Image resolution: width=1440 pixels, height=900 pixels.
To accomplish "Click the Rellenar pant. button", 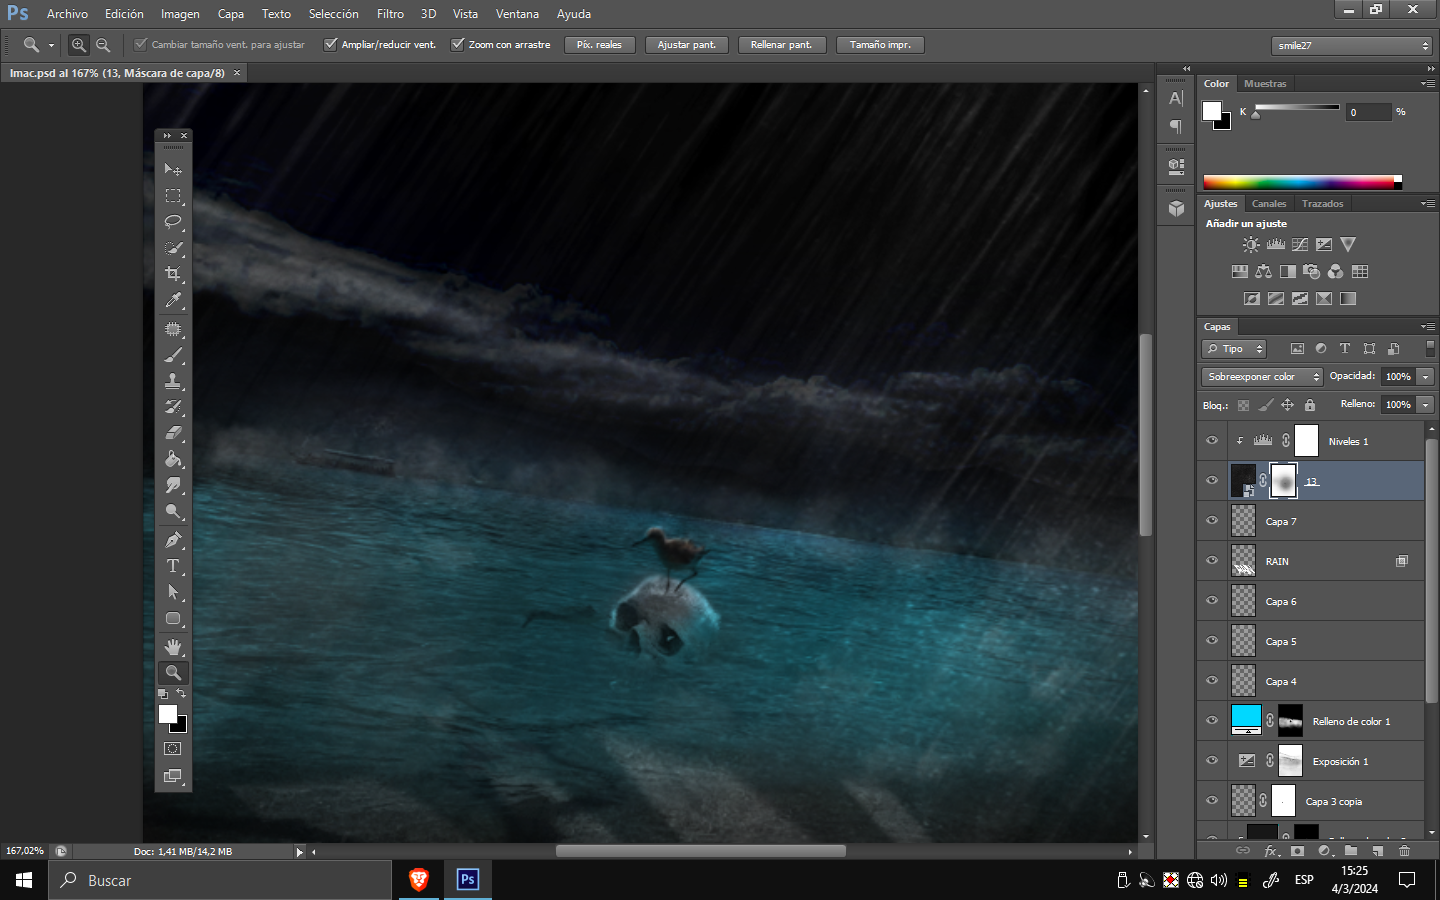I will pyautogui.click(x=781, y=45).
